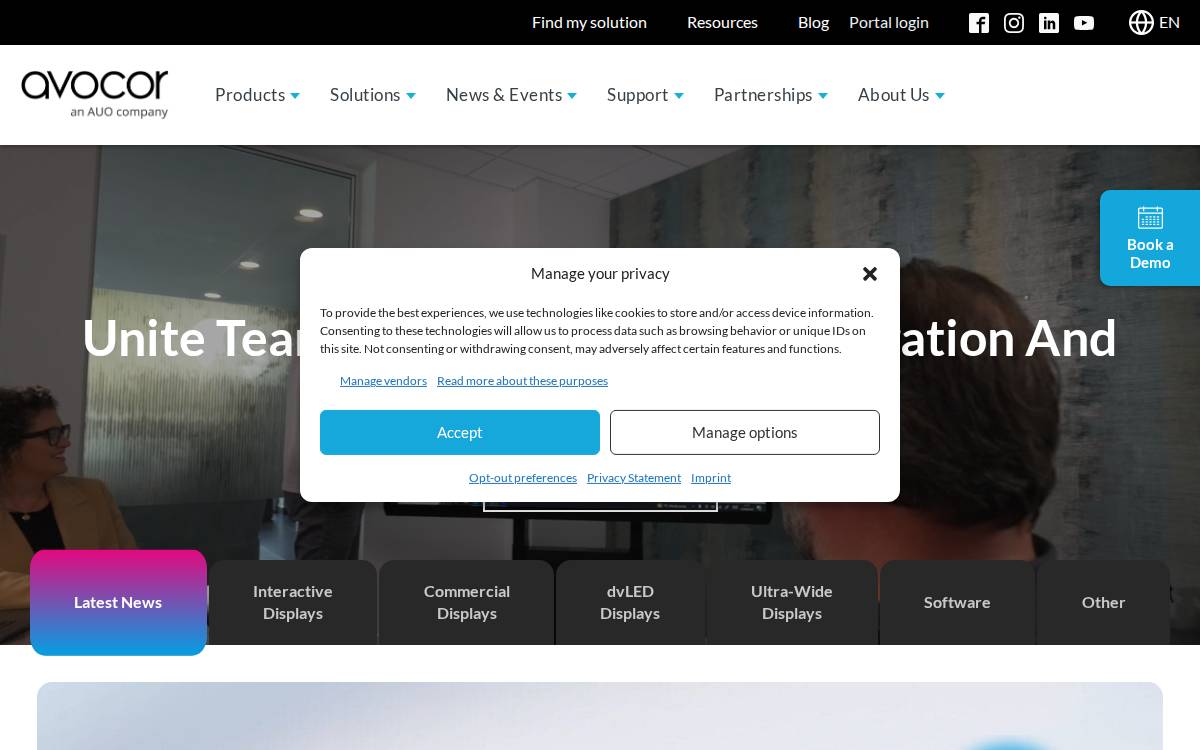Open the Privacy Statement link
This screenshot has height=750, width=1200.
pyautogui.click(x=634, y=478)
